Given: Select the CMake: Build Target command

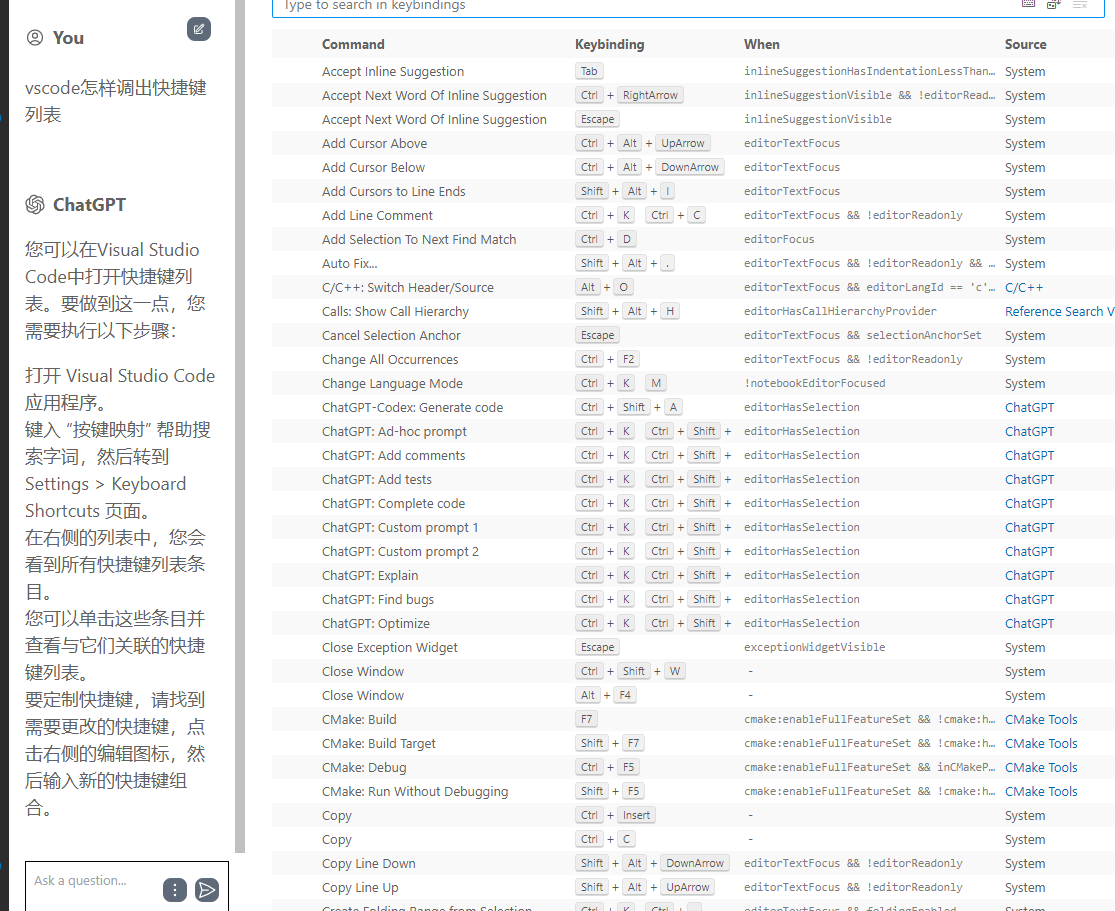Looking at the screenshot, I should pos(378,743).
